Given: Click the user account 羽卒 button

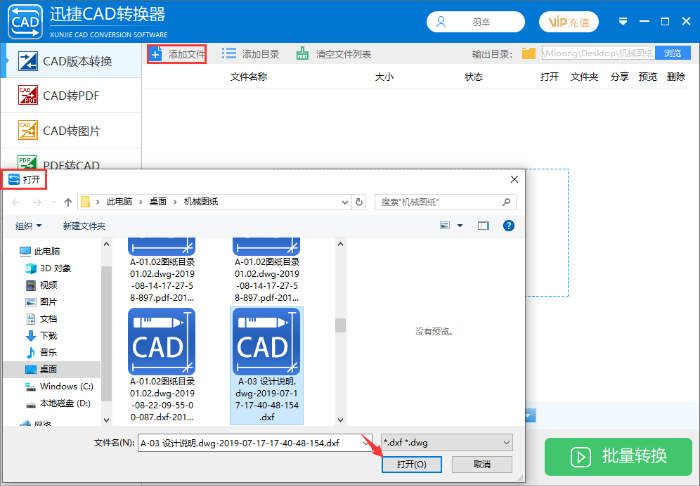Looking at the screenshot, I should click(x=475, y=22).
